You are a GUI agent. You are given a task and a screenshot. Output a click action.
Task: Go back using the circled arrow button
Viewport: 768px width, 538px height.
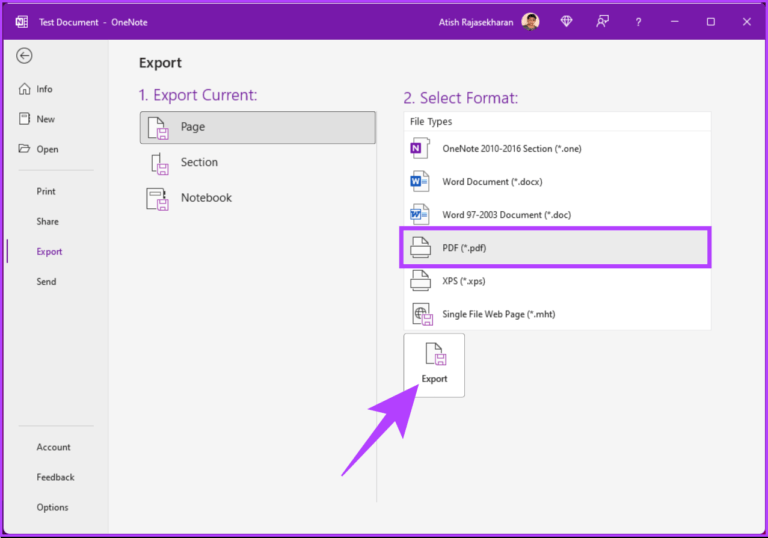click(x=24, y=56)
